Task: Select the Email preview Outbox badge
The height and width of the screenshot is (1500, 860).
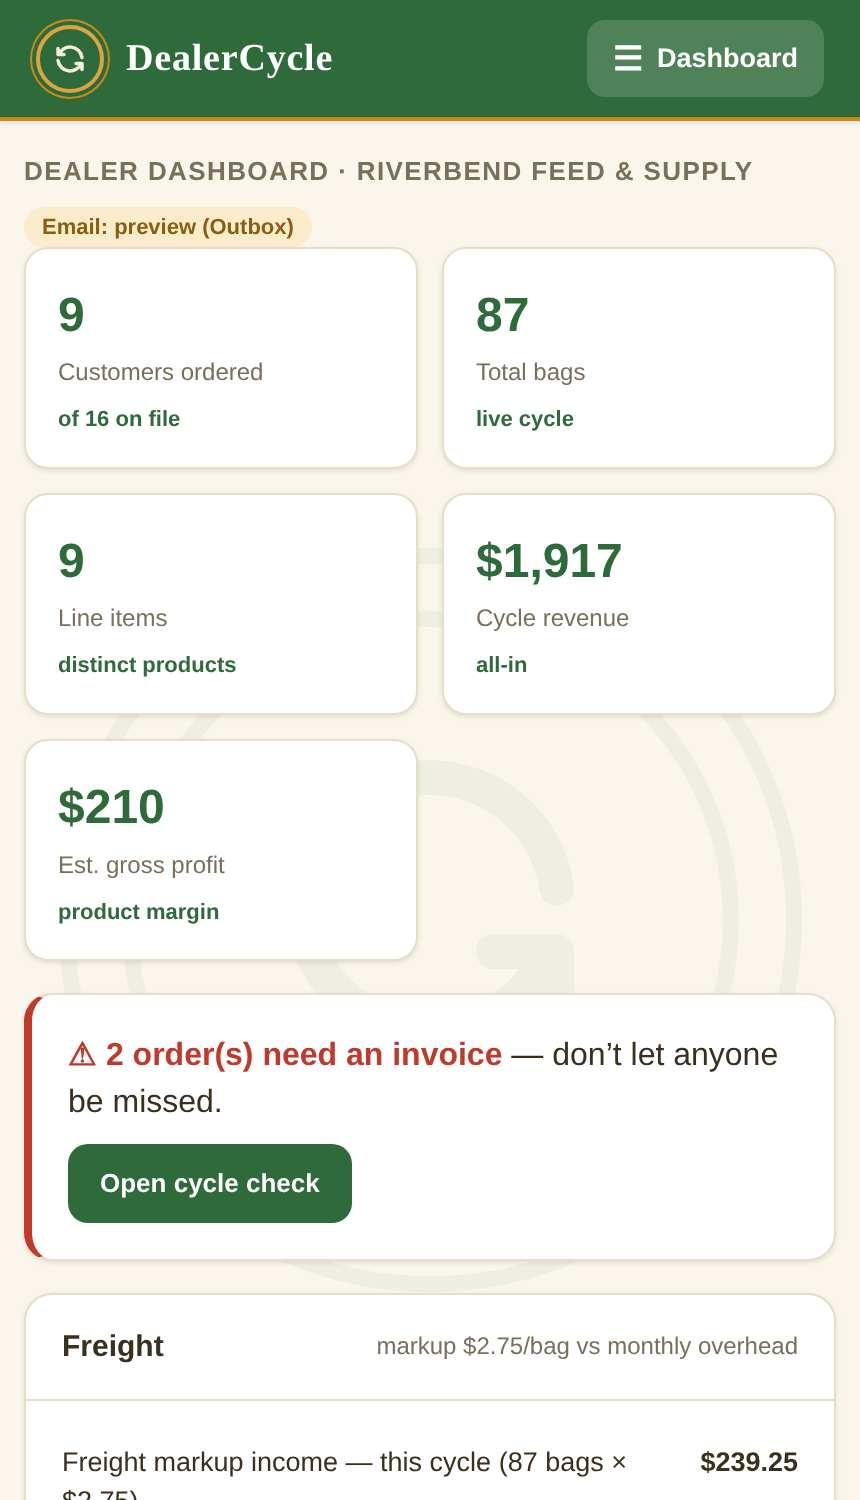Action: tap(168, 227)
